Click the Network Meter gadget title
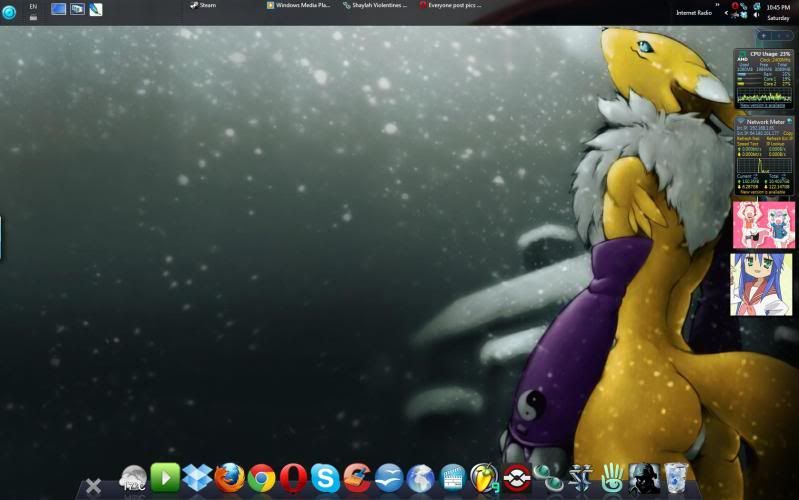Image resolution: width=799 pixels, height=500 pixels. click(765, 122)
